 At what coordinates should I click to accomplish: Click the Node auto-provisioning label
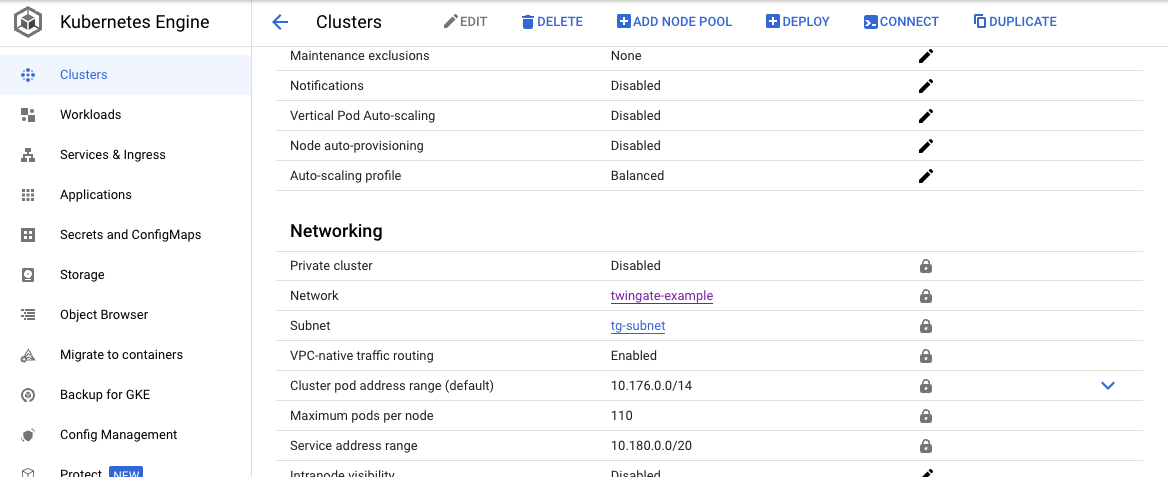coord(356,145)
